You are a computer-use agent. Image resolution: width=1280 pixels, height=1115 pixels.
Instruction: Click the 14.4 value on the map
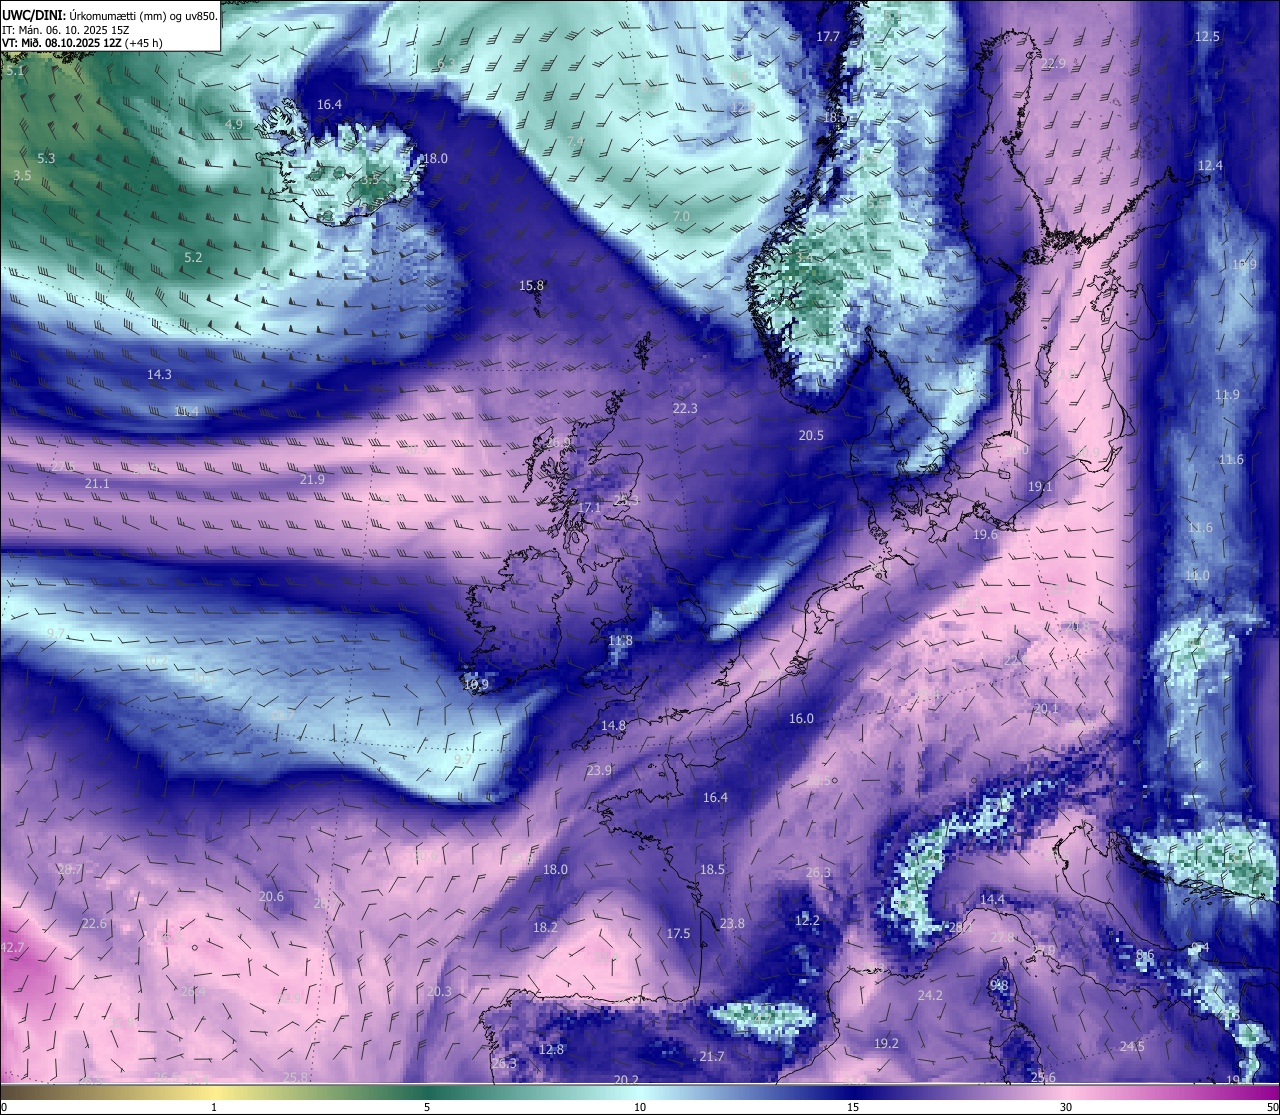click(x=991, y=900)
